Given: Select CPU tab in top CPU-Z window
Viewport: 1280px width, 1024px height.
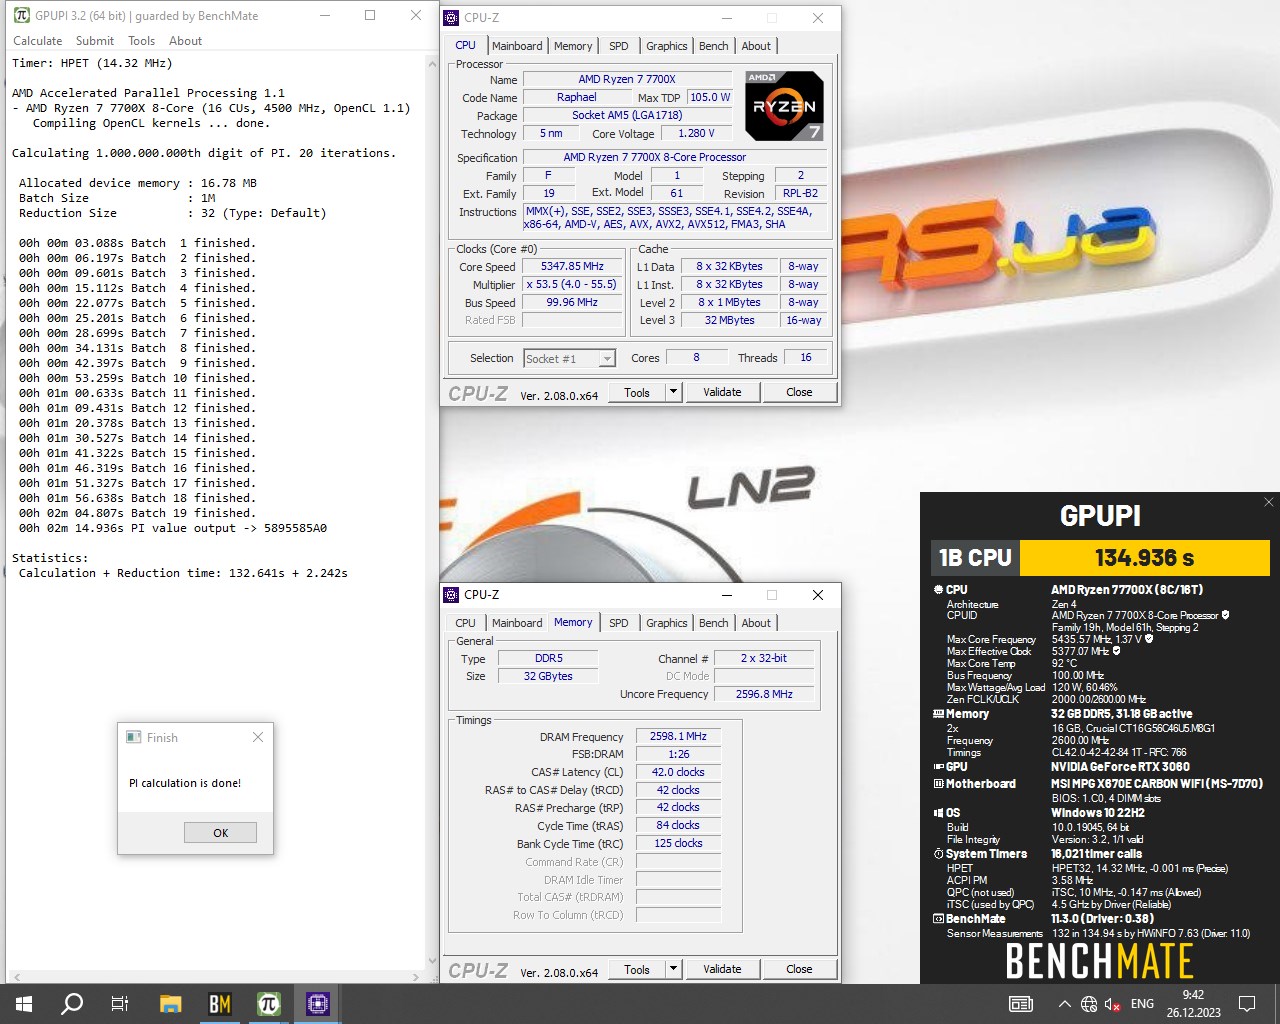Looking at the screenshot, I should click(465, 45).
